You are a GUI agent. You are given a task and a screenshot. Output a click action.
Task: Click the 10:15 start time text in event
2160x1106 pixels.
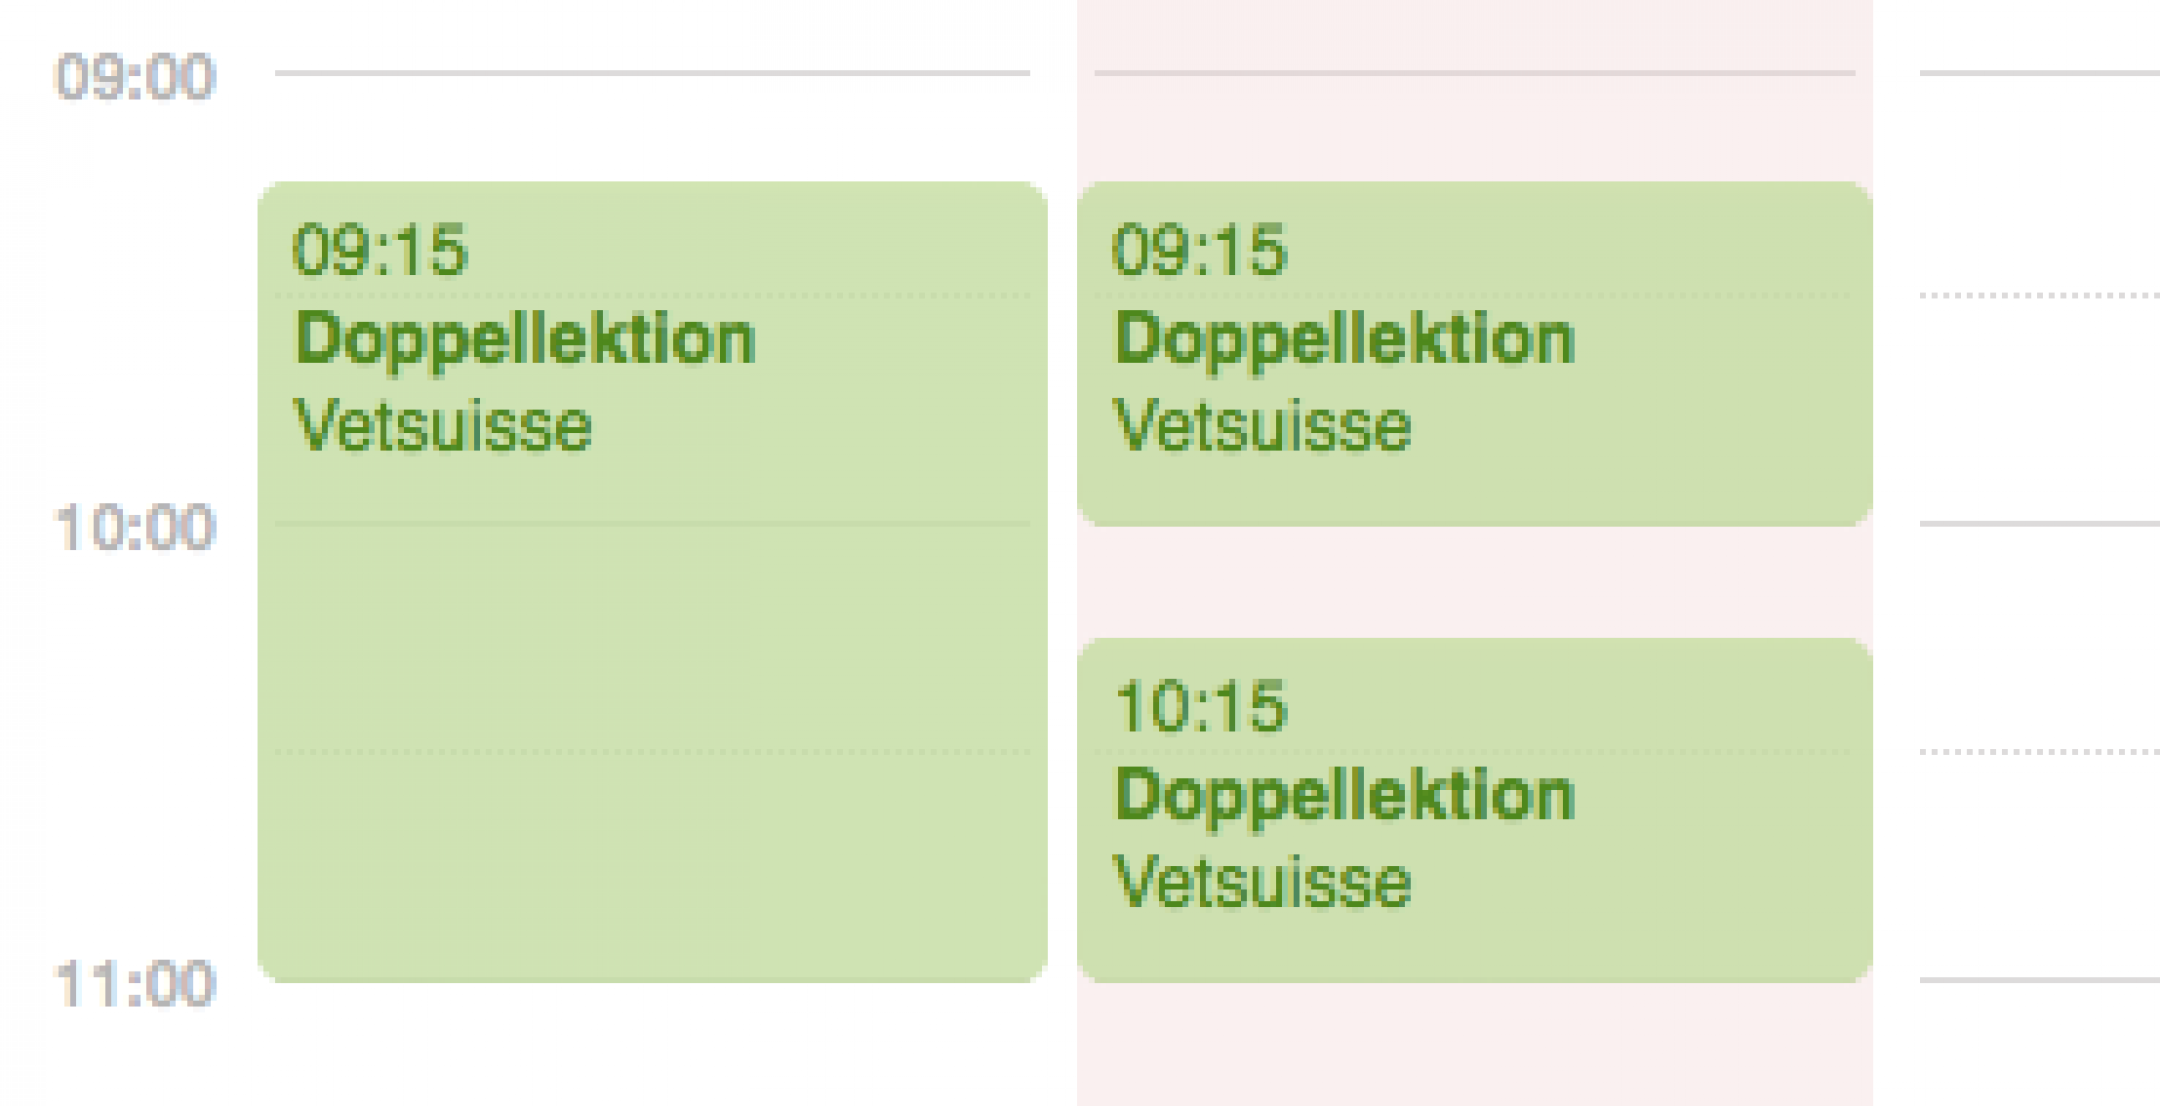tap(1200, 706)
